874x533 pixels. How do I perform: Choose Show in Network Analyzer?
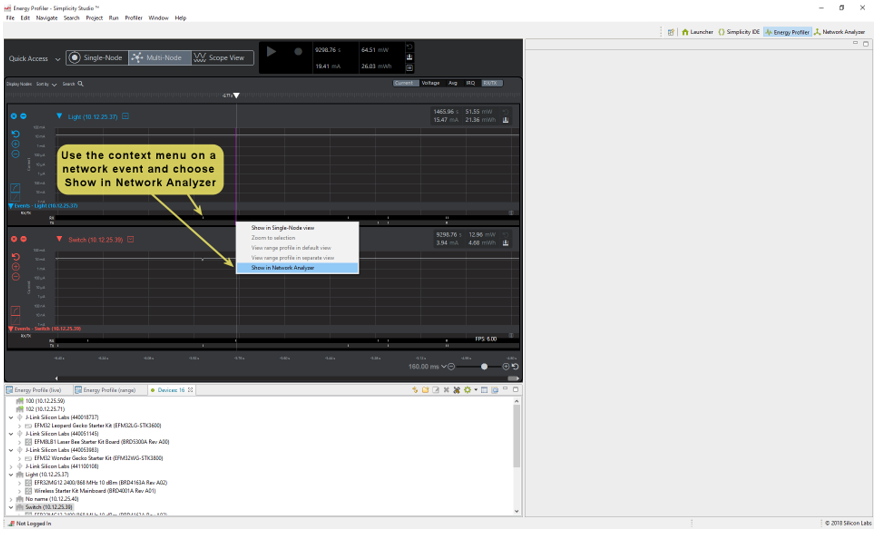point(297,268)
